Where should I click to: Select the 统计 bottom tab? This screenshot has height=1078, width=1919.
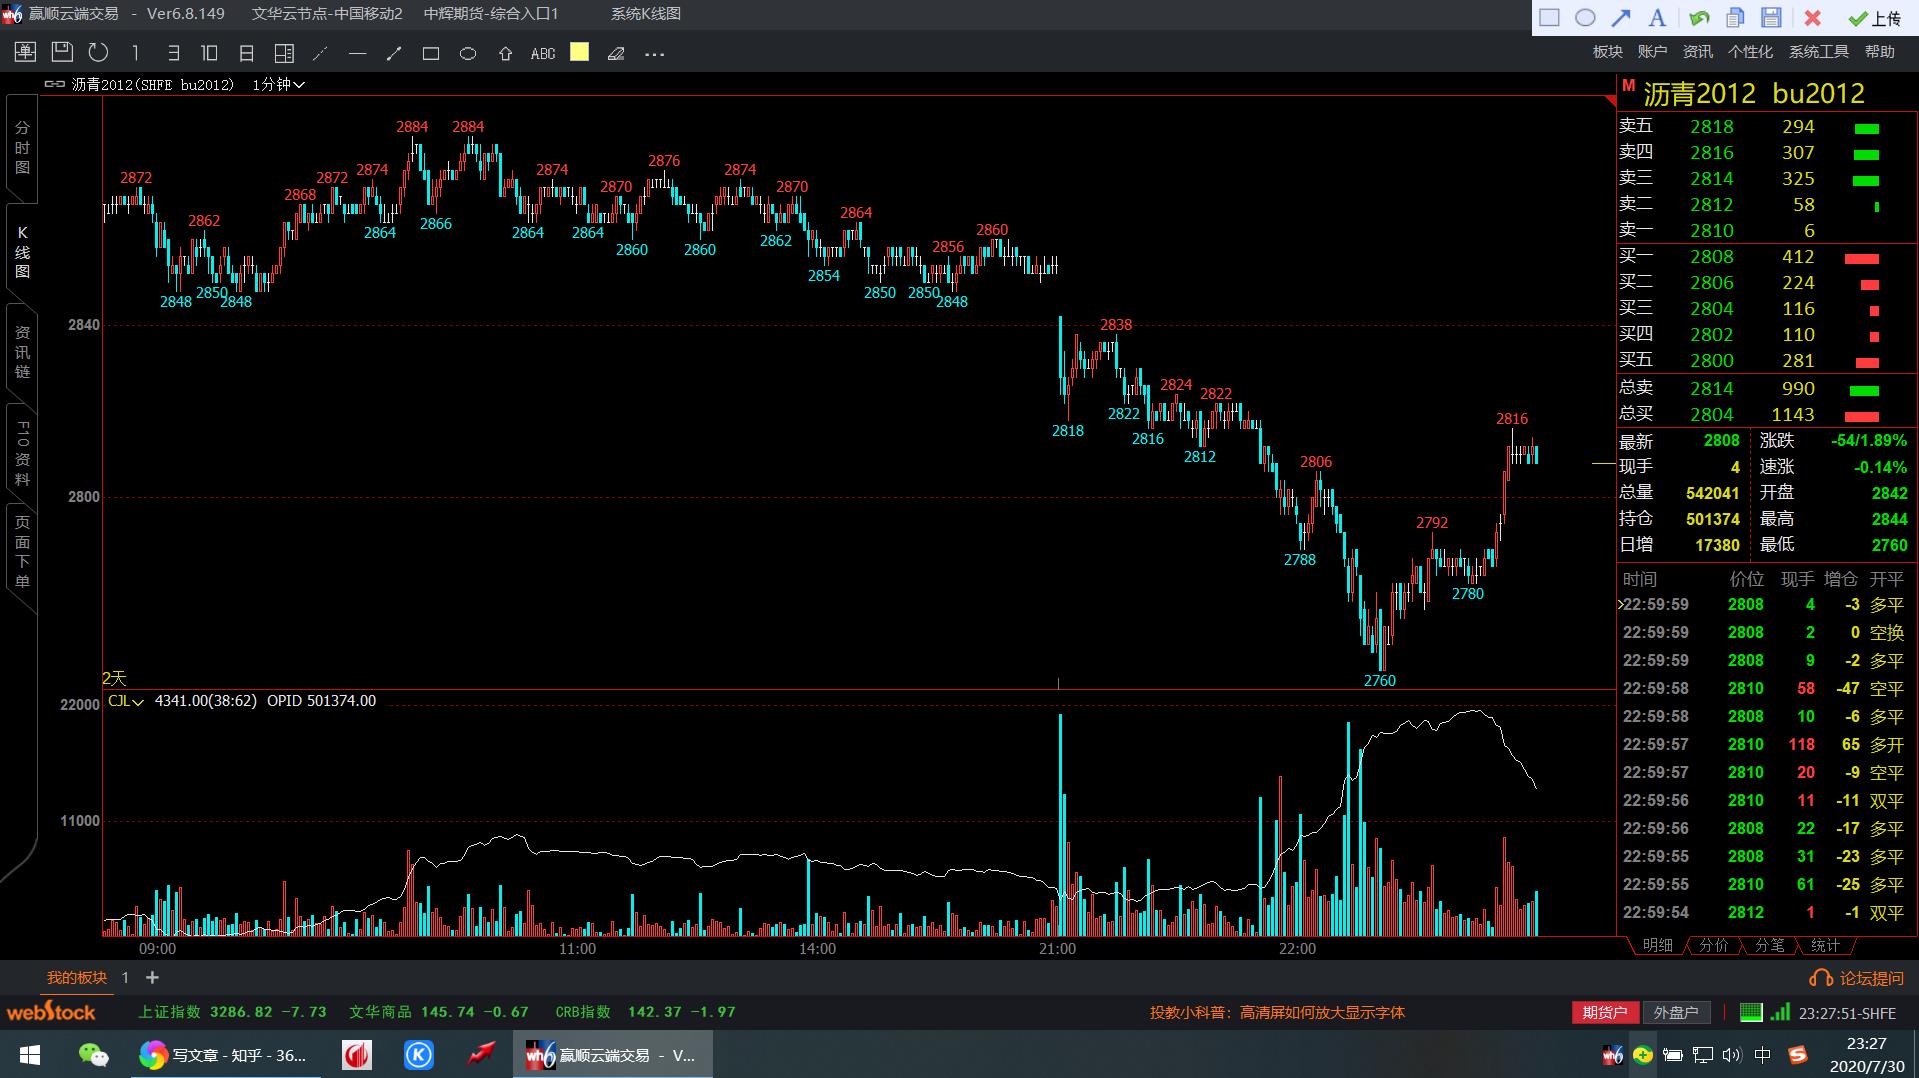coord(1825,945)
